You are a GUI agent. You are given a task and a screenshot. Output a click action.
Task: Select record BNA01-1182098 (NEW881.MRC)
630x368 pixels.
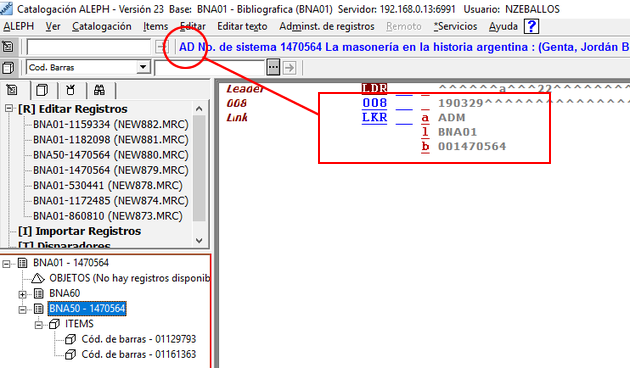click(x=110, y=140)
